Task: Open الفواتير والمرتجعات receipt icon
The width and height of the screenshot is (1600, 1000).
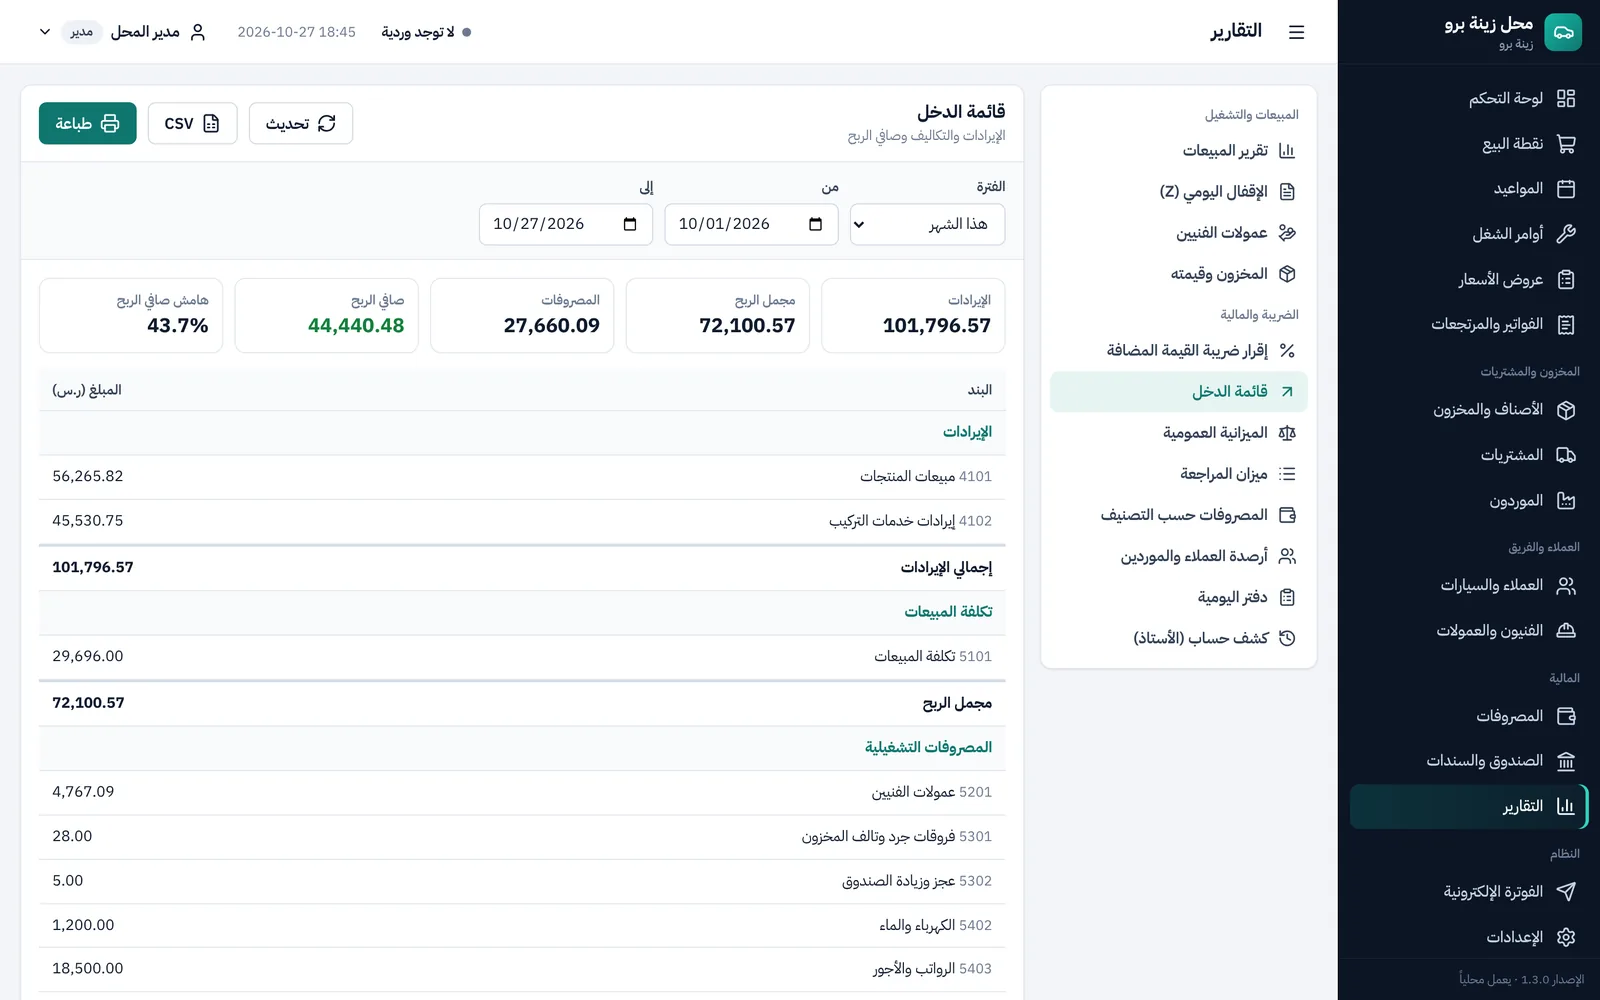Action: [1566, 325]
